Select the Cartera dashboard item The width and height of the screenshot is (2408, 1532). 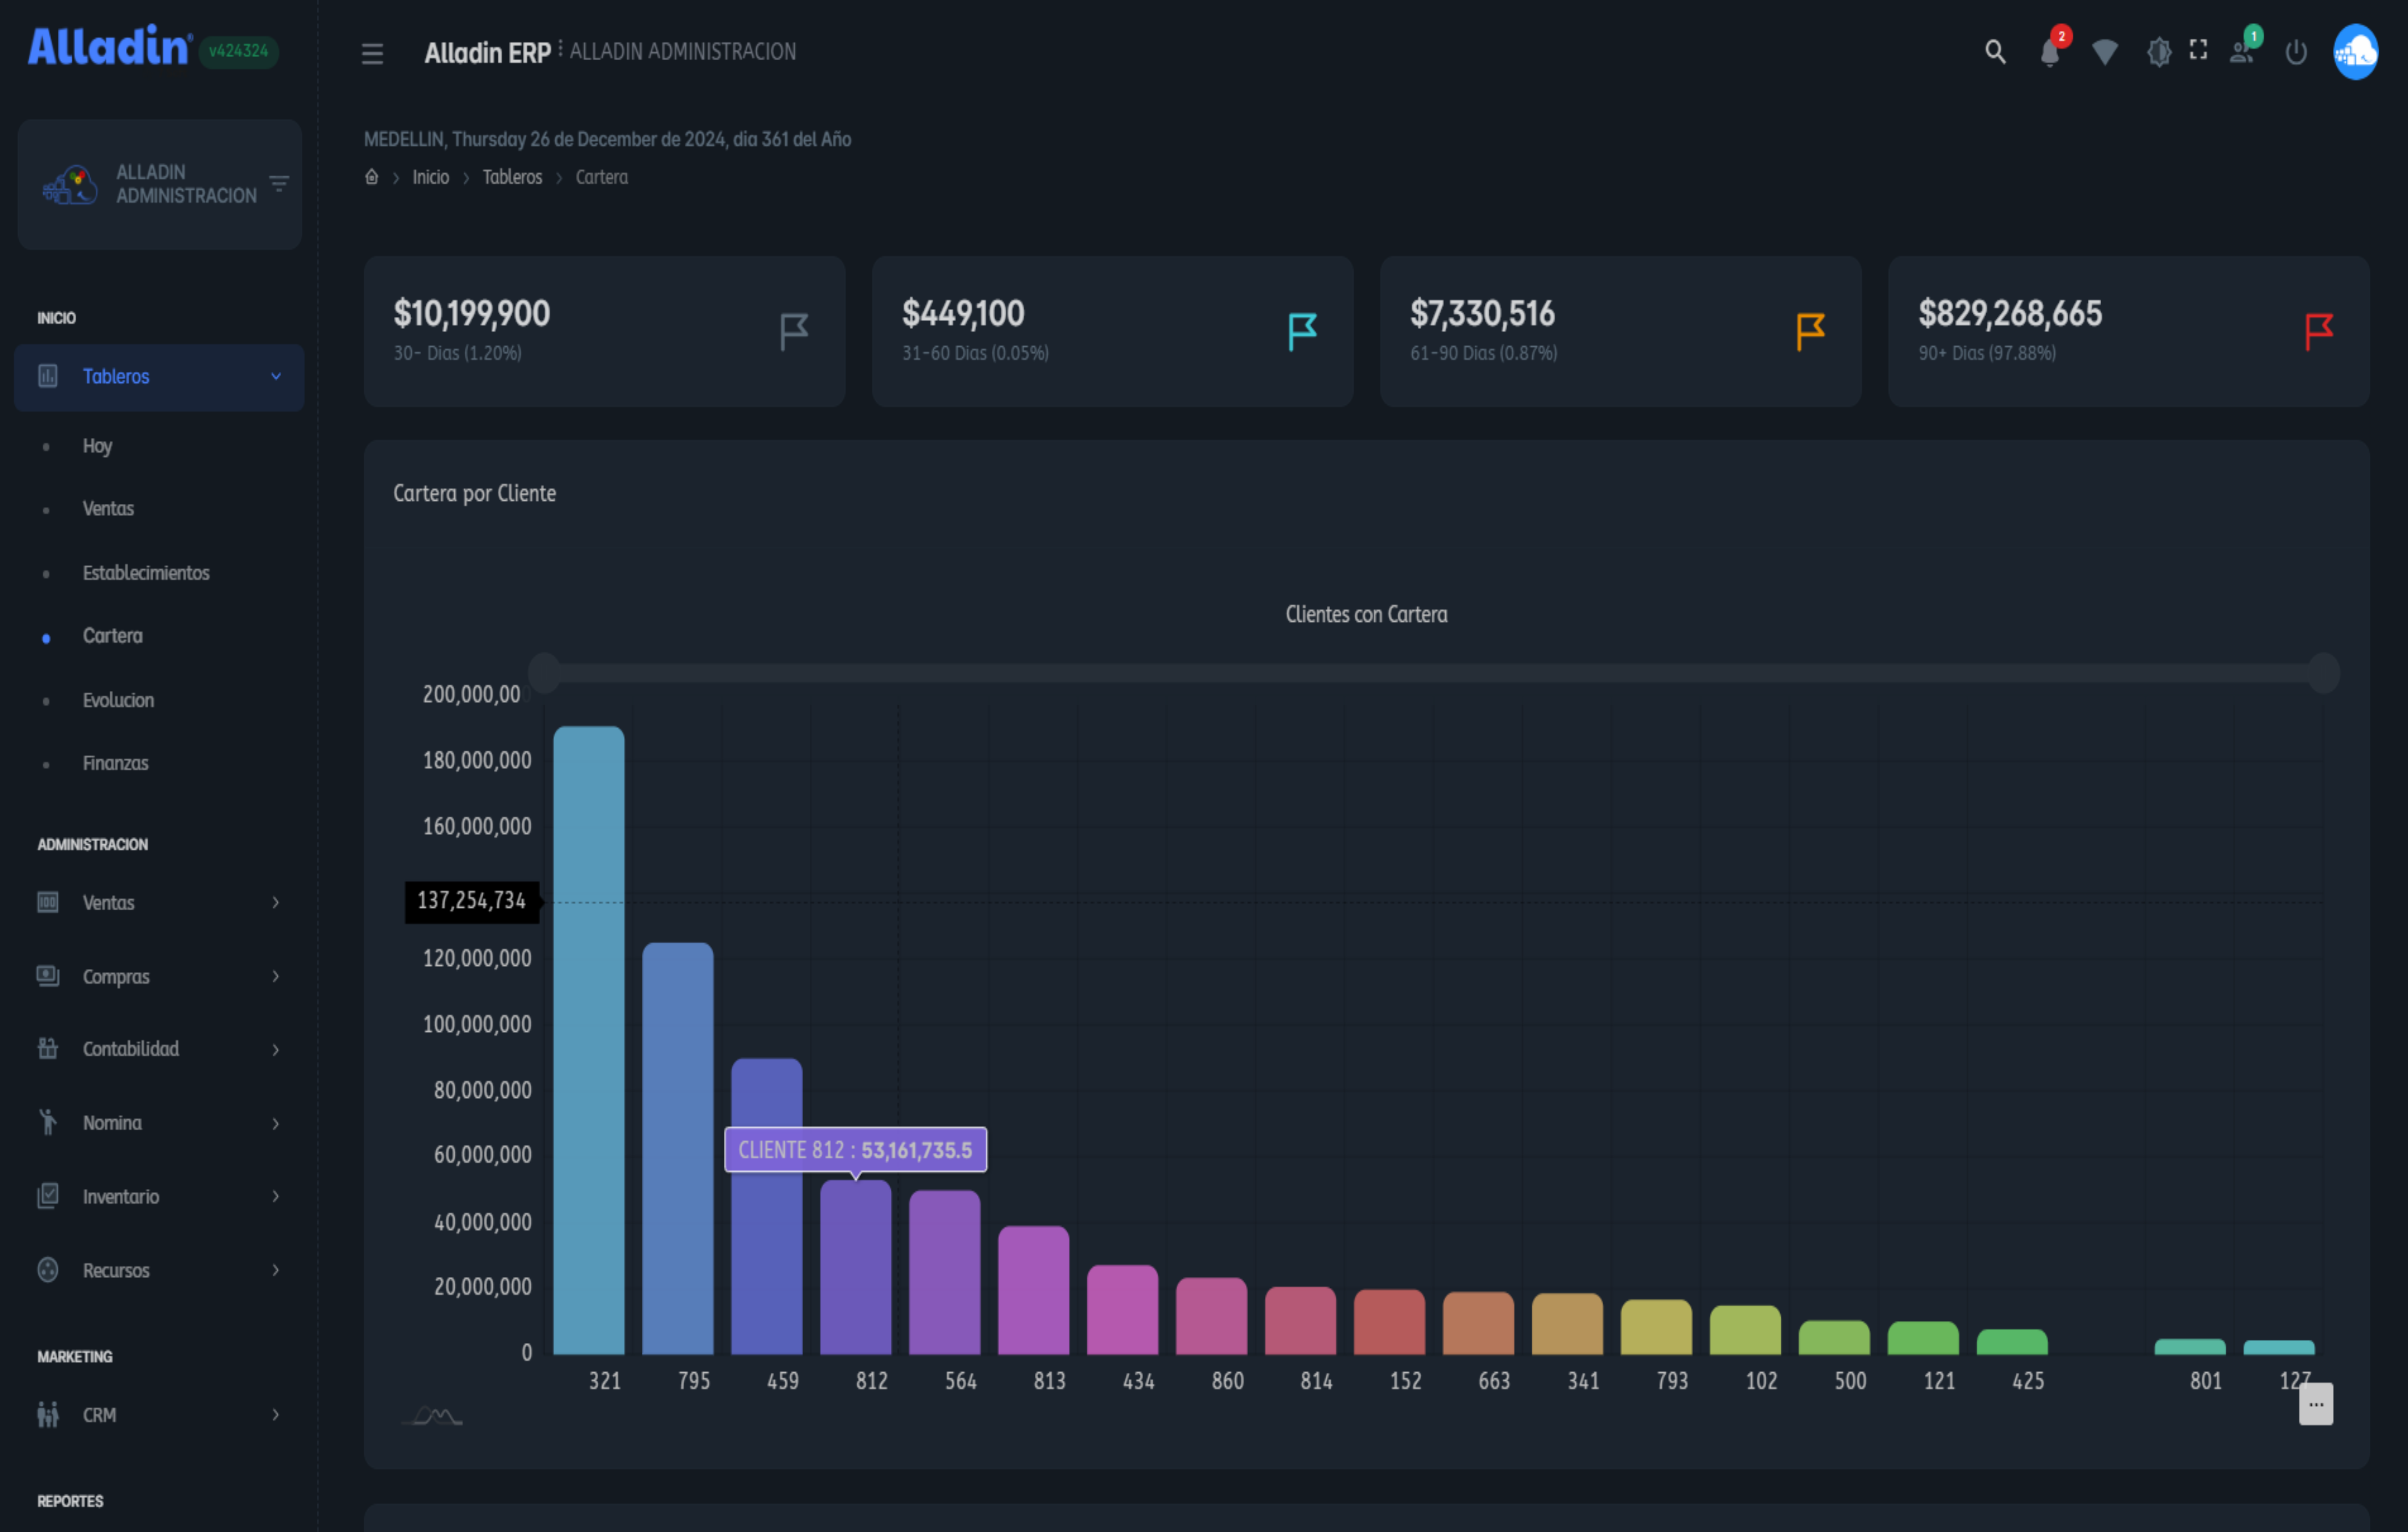(112, 636)
